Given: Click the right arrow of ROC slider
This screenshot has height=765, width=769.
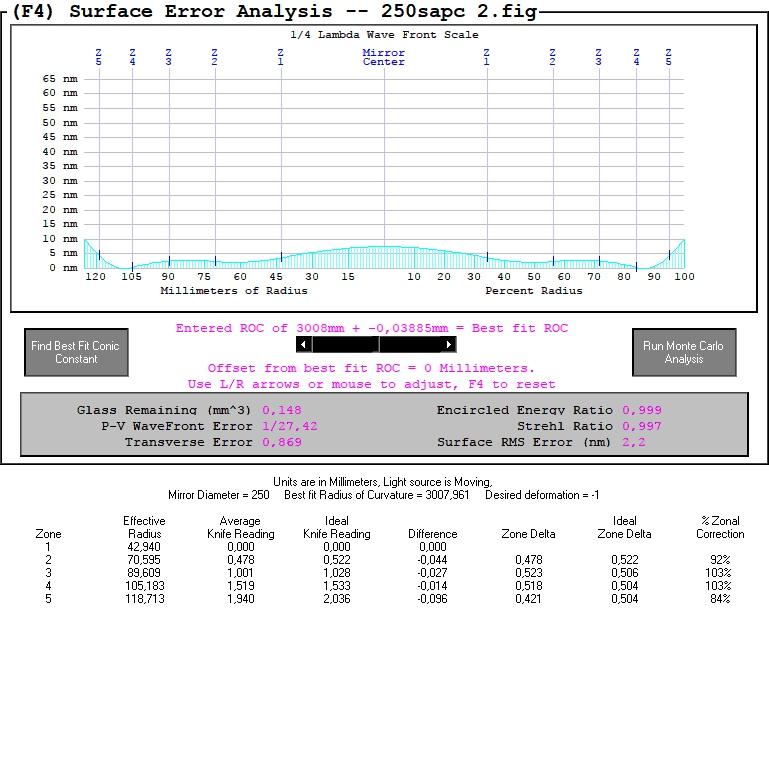Looking at the screenshot, I should (448, 344).
